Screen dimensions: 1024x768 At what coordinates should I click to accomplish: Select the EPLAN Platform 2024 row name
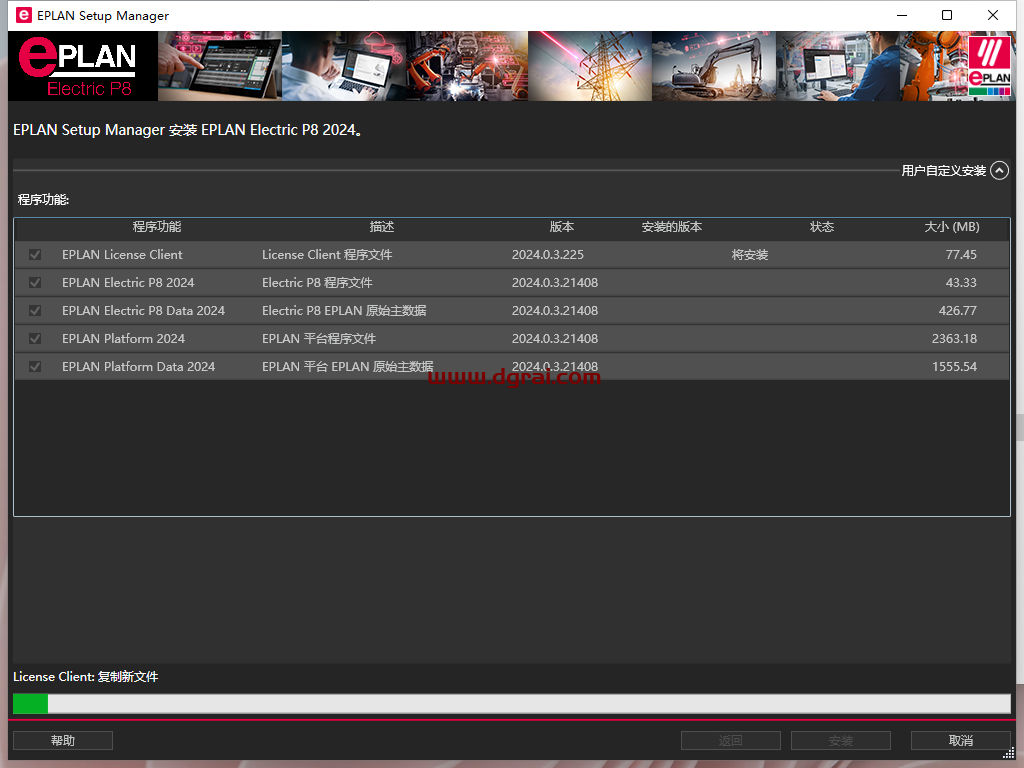point(123,339)
